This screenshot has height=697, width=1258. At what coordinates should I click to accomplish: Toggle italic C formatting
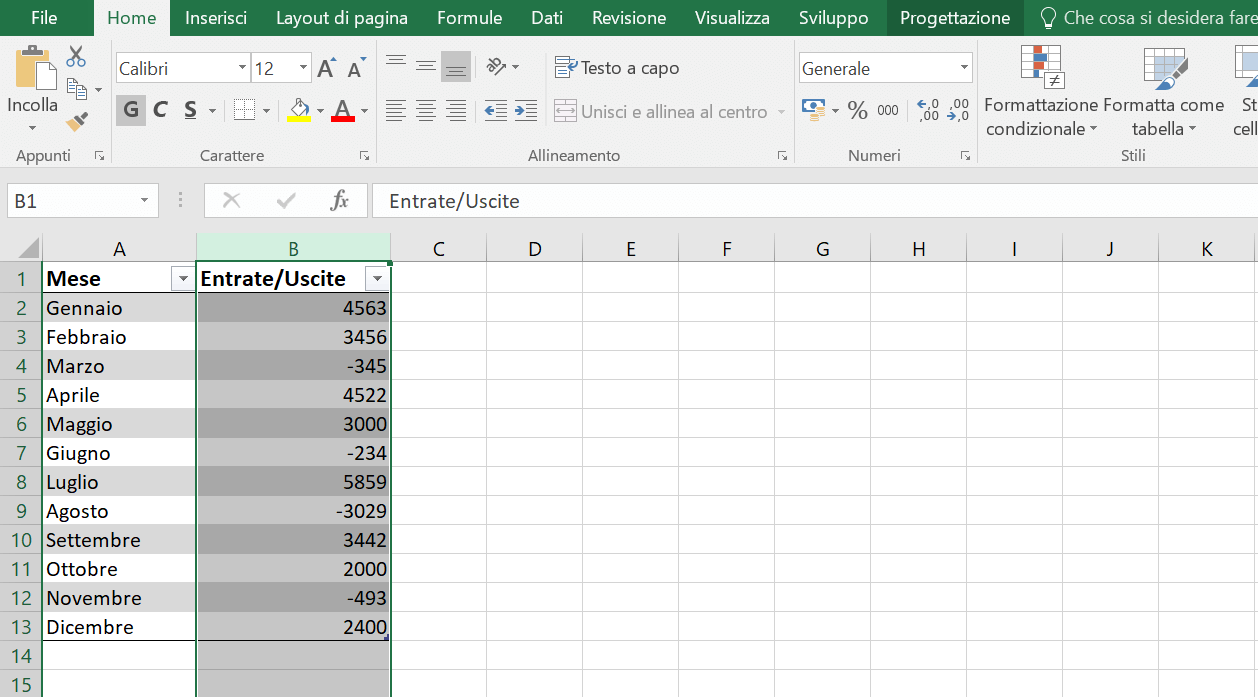[x=160, y=110]
